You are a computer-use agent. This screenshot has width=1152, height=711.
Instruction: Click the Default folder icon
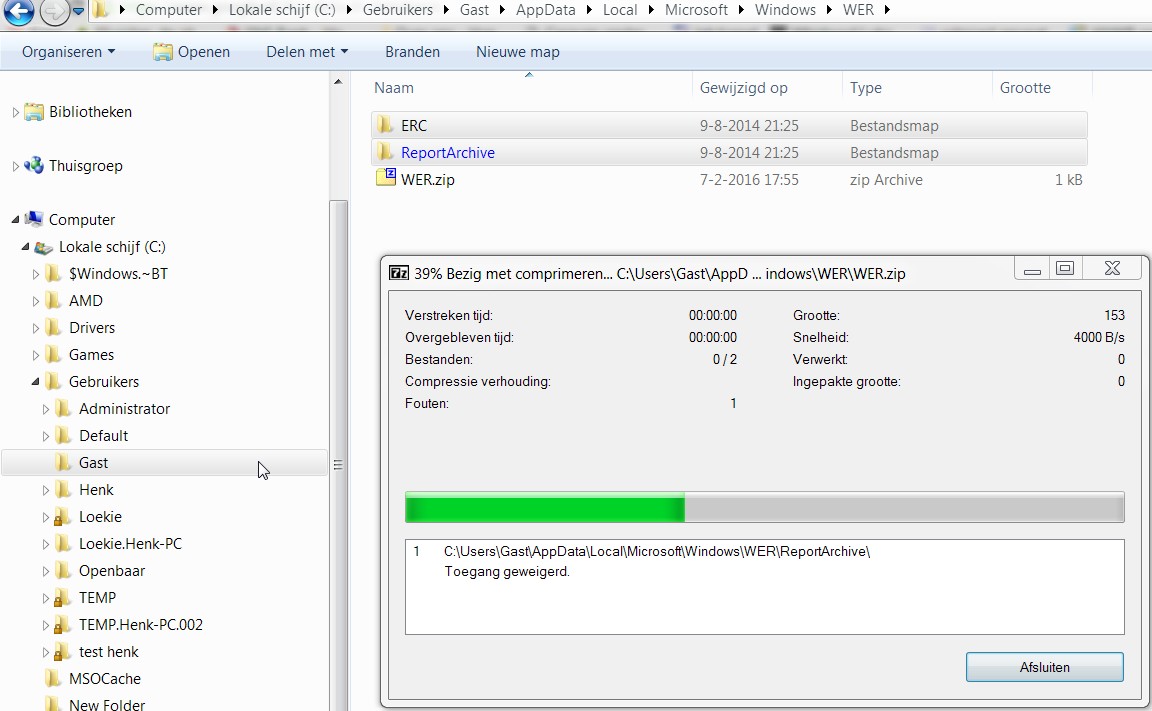(64, 436)
